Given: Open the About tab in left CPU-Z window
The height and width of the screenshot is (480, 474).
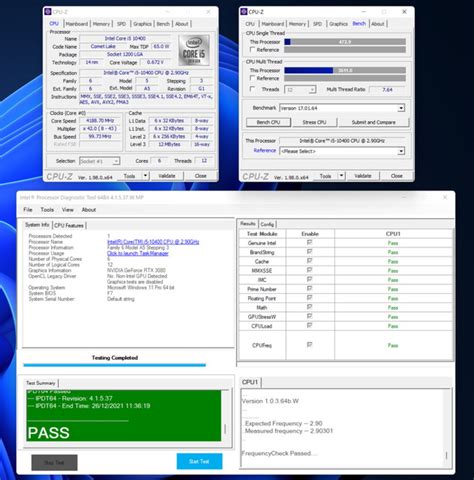Looking at the screenshot, I should tap(182, 24).
